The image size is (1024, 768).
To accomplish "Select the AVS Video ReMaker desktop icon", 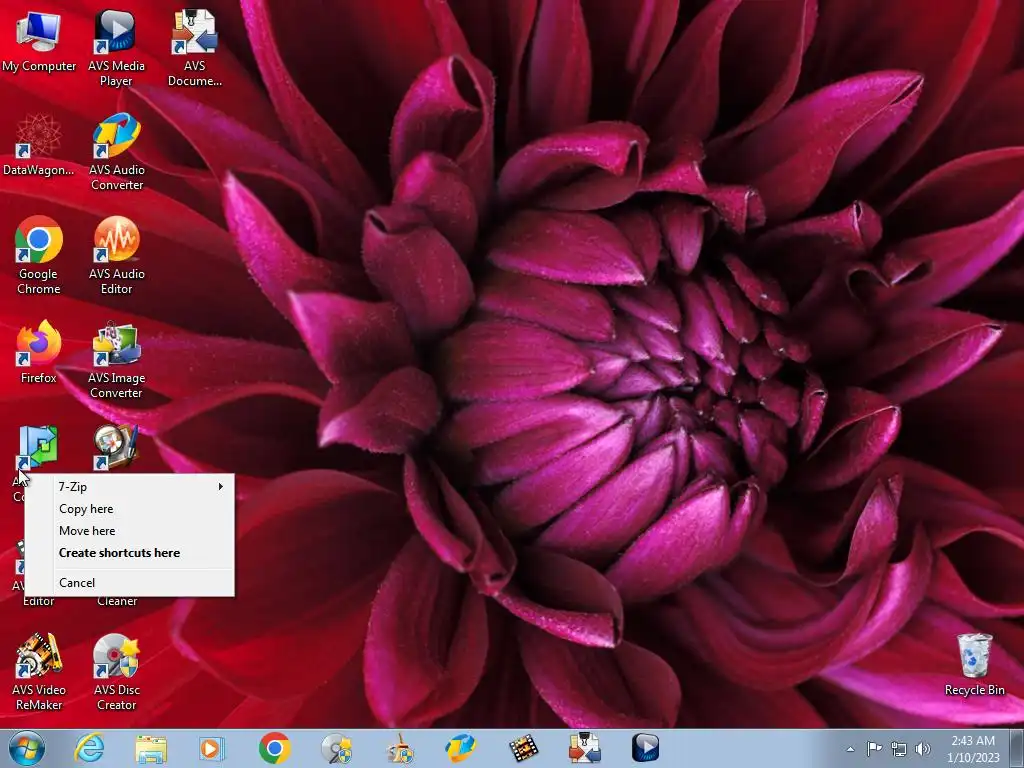I will (39, 672).
